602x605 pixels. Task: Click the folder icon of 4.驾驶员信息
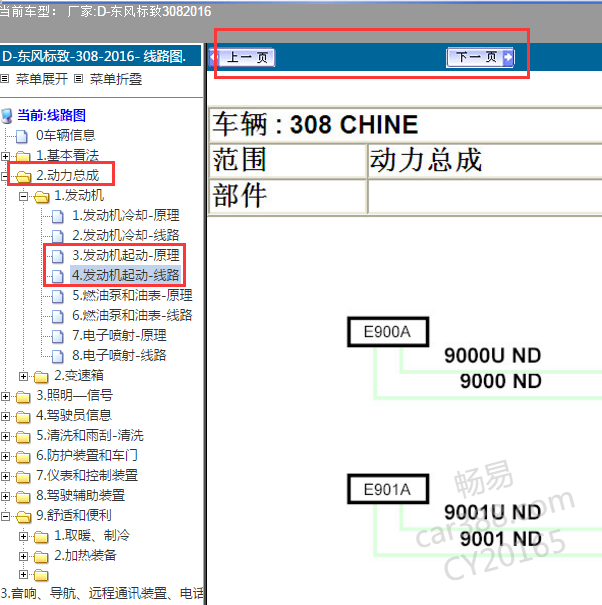[x=23, y=417]
